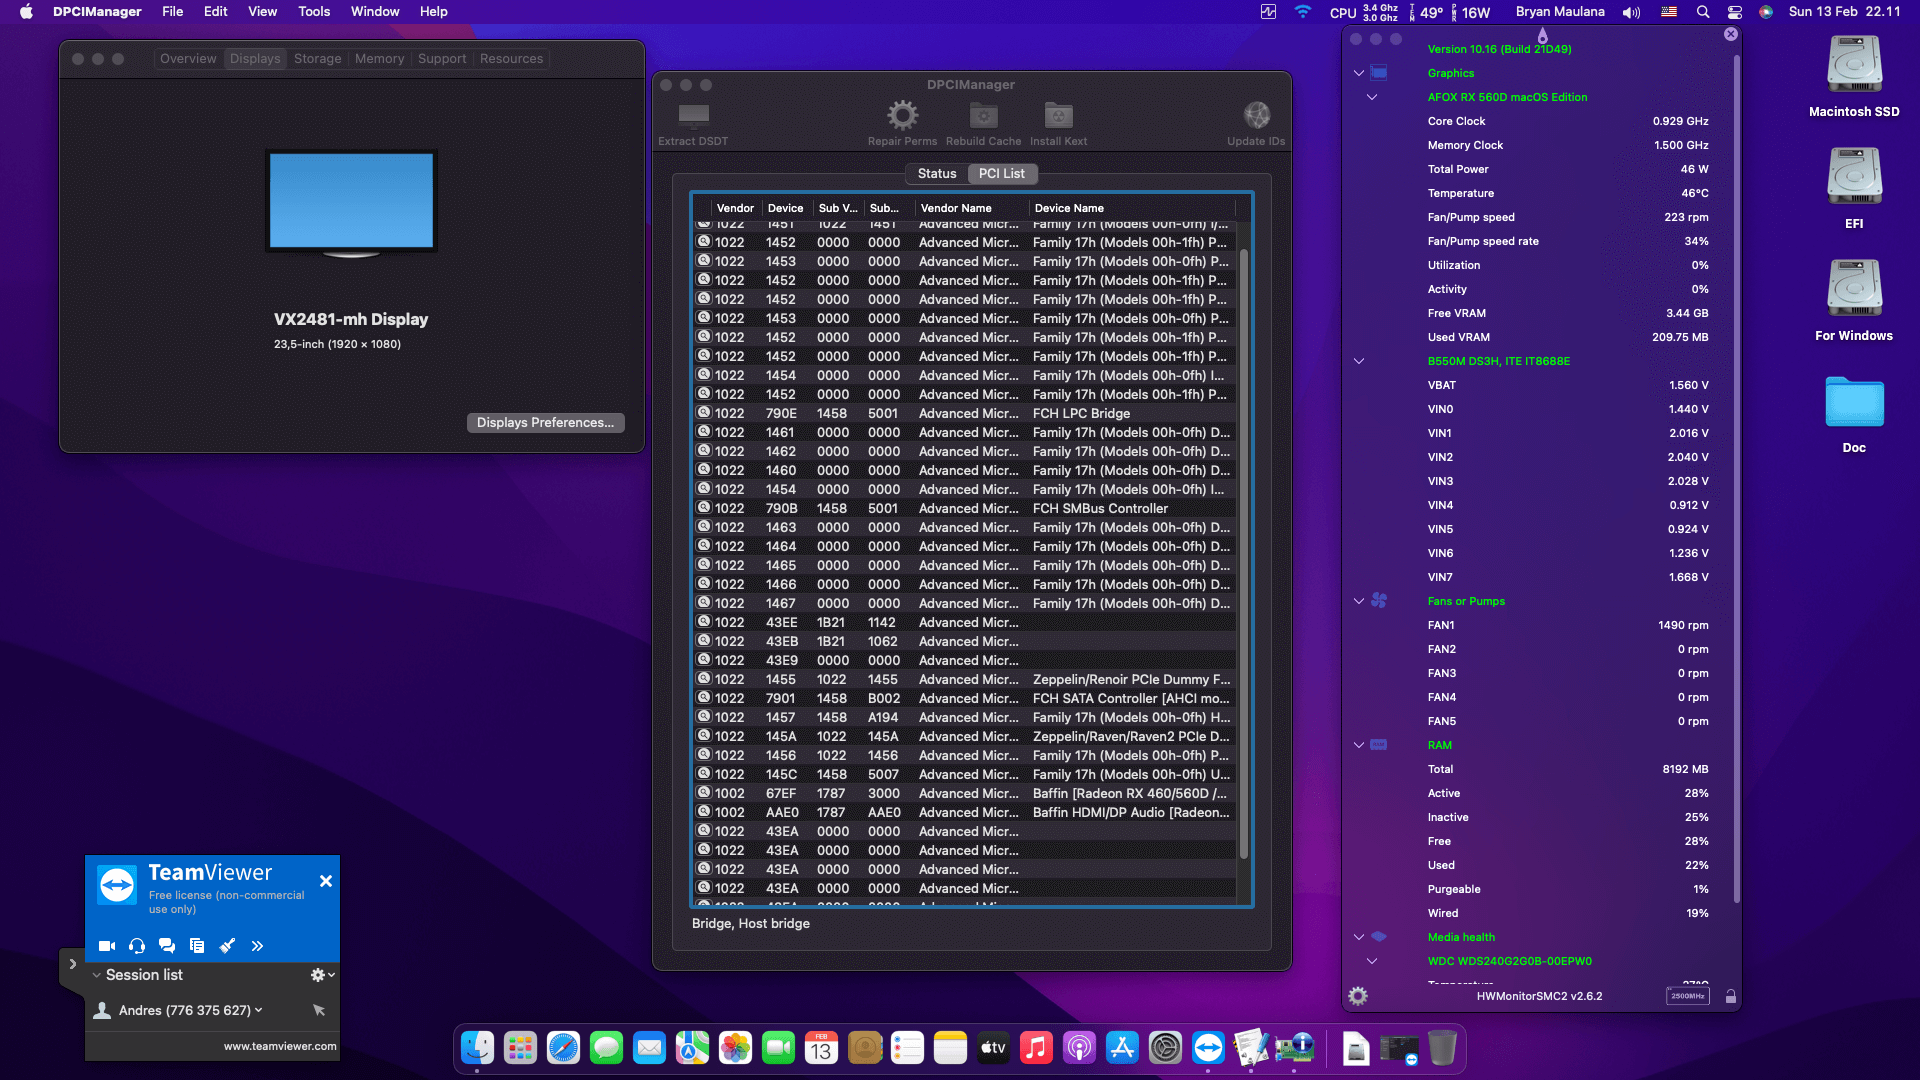Close the TeamViewer panel with X
The height and width of the screenshot is (1080, 1920).
pos(325,881)
